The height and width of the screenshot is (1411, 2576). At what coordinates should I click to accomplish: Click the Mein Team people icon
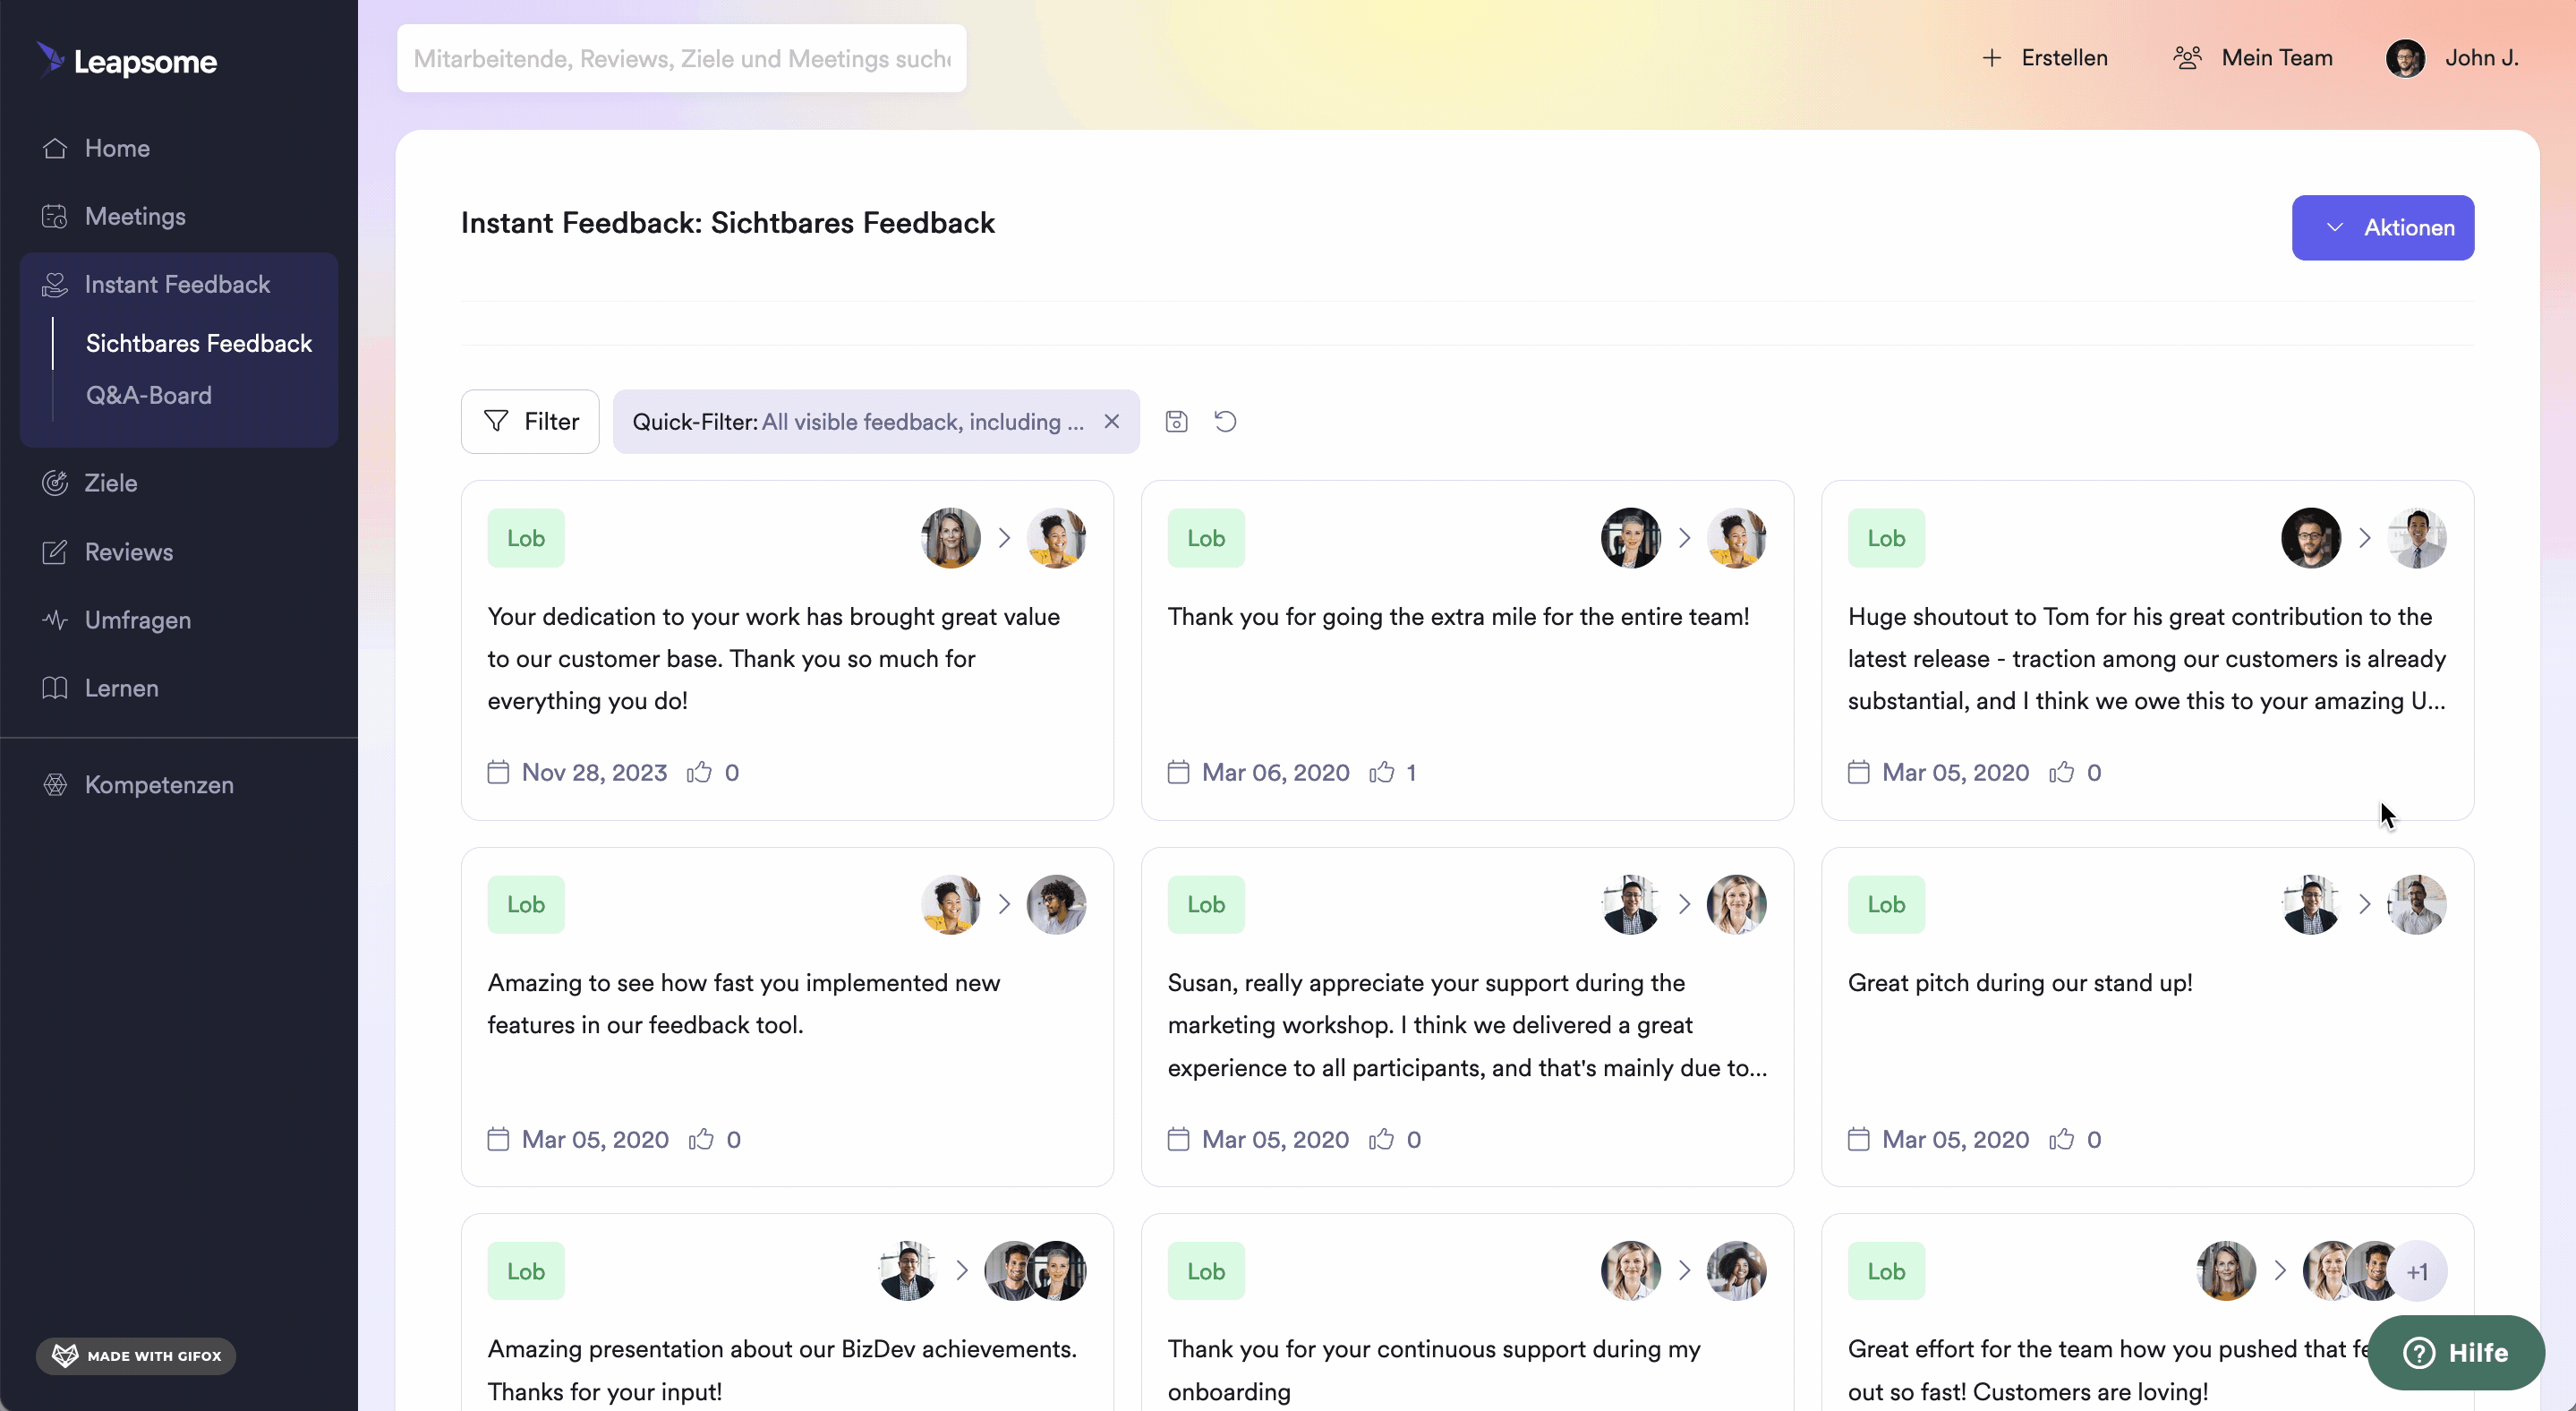2187,58
